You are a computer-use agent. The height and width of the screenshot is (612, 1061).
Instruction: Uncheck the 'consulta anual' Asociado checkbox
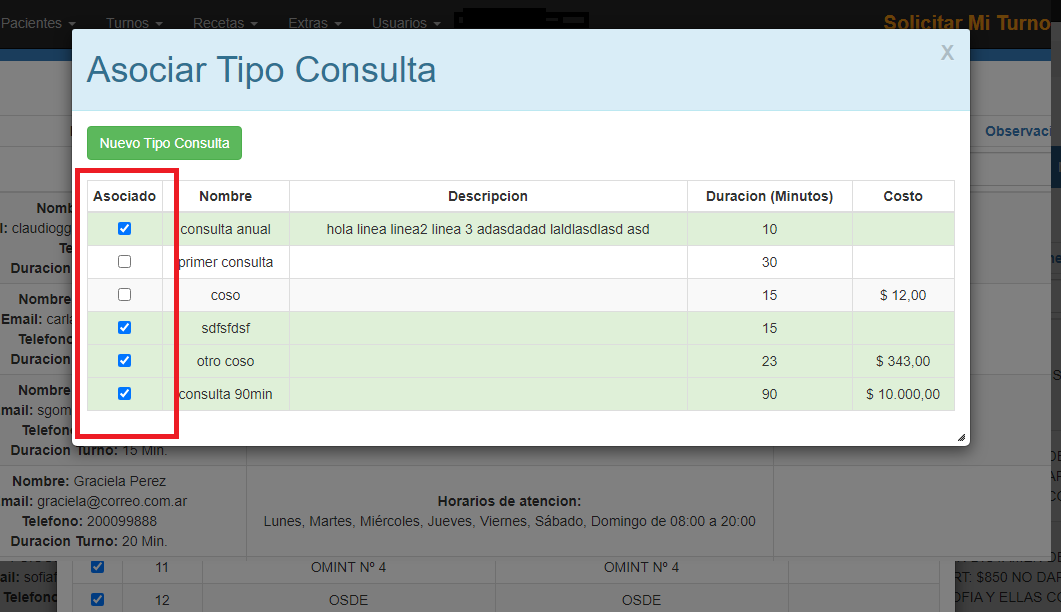coord(124,229)
